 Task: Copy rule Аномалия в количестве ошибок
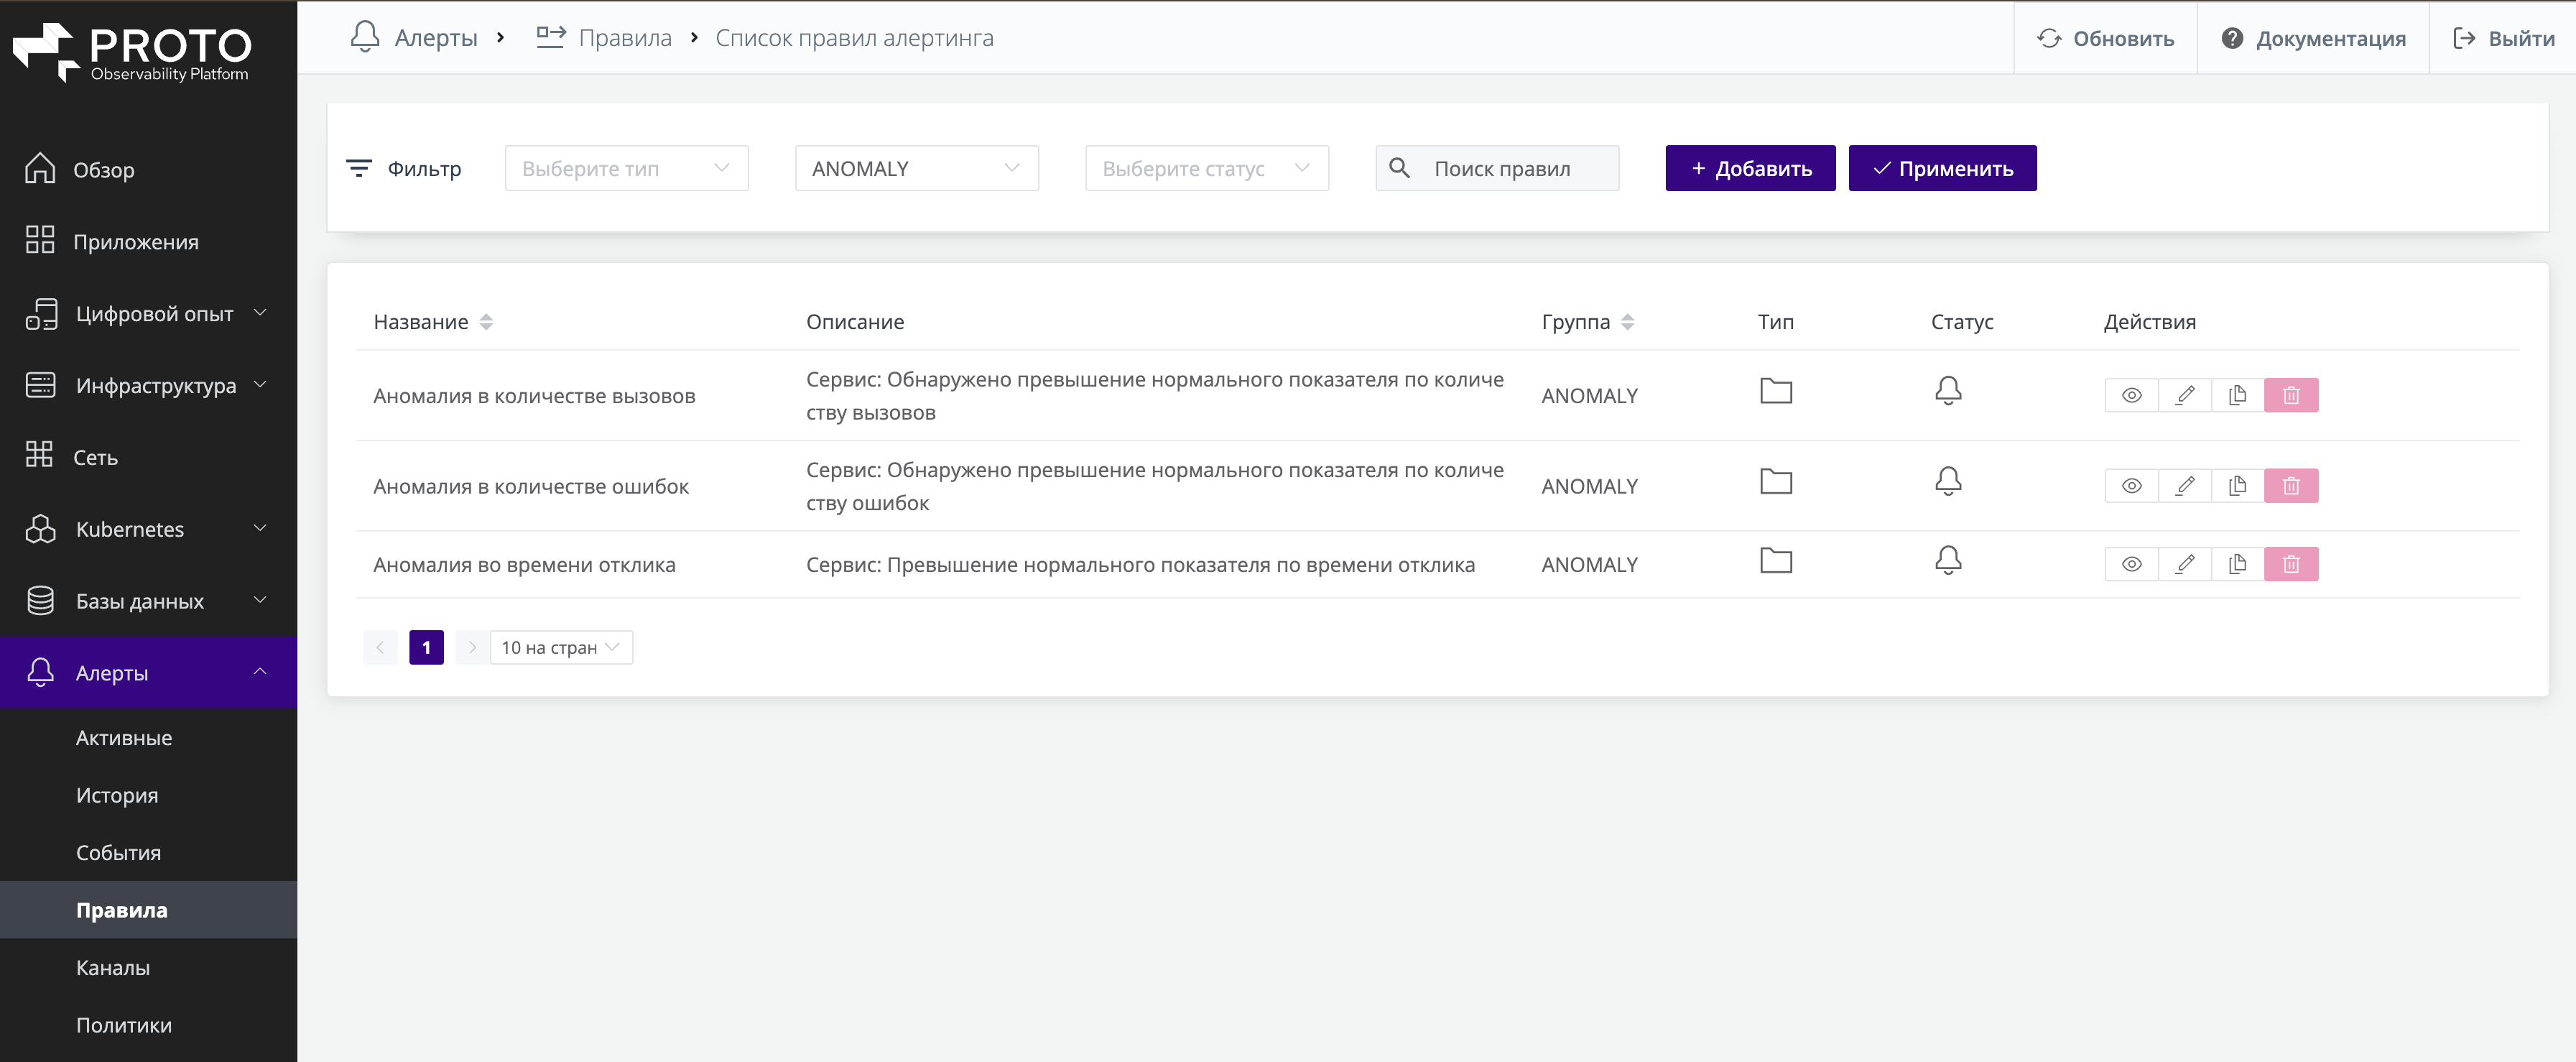click(2238, 486)
